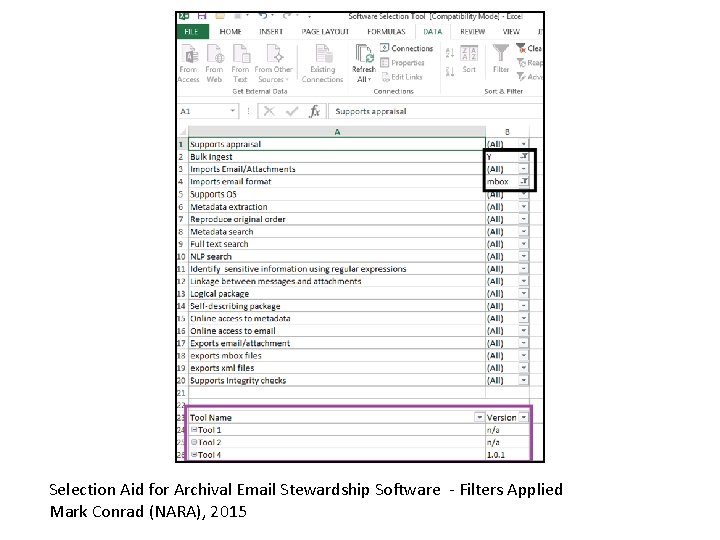The width and height of the screenshot is (720, 540).
Task: Collapse the Tool 1 row
Action: (x=194, y=430)
